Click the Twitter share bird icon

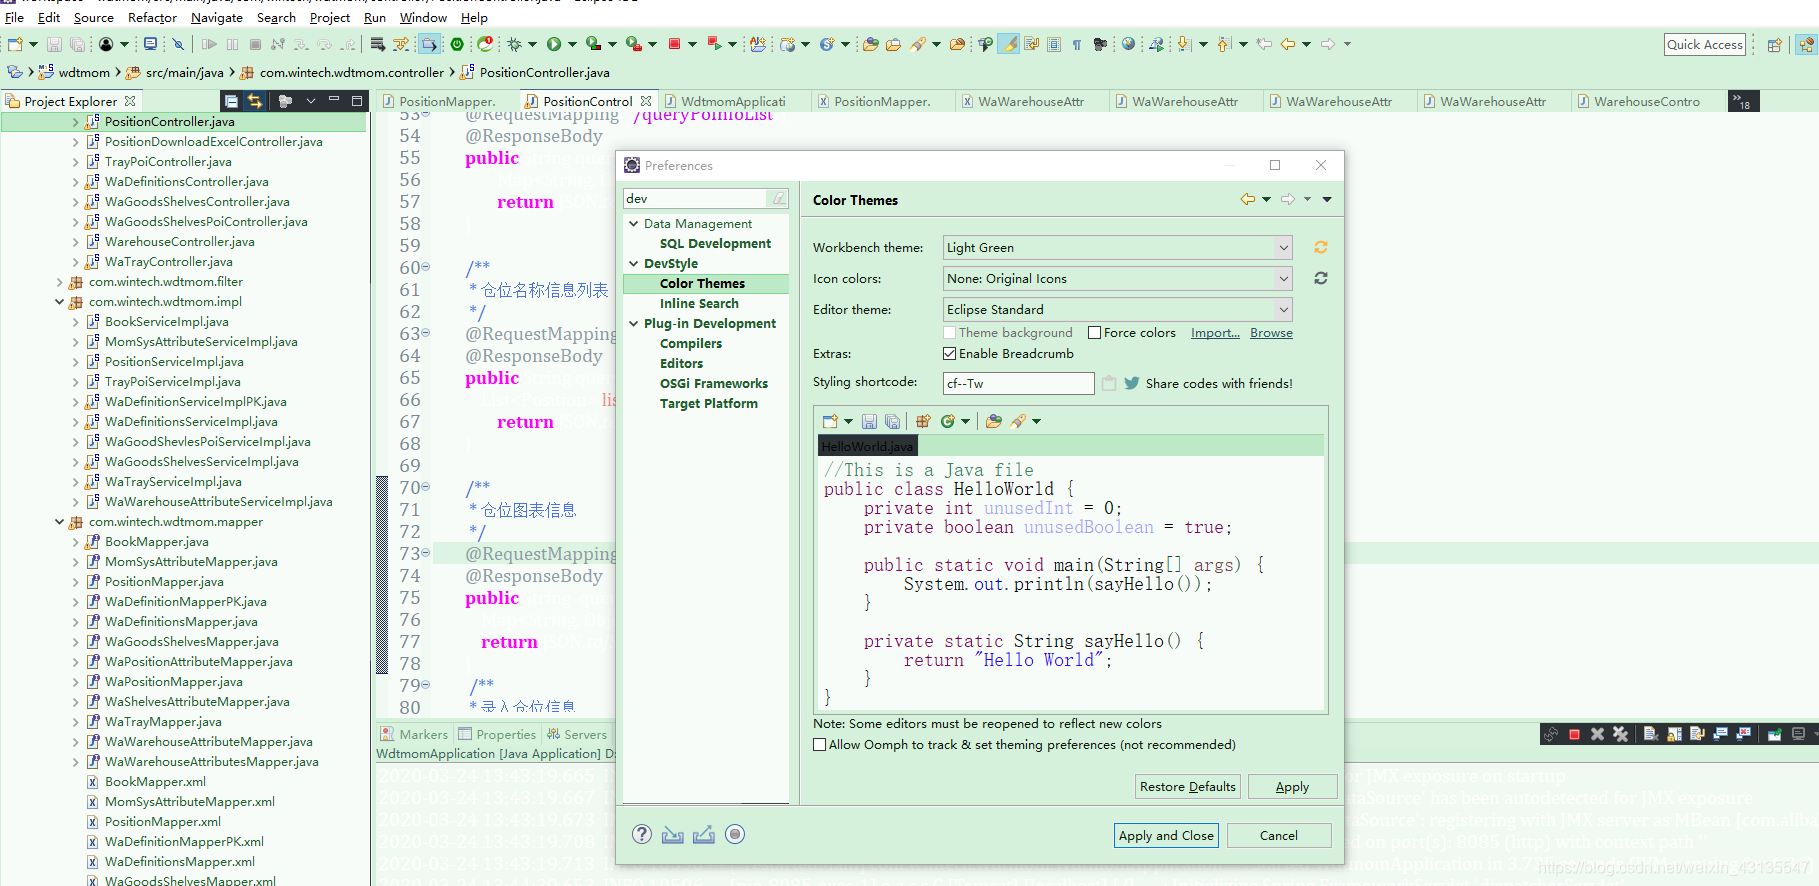point(1131,383)
